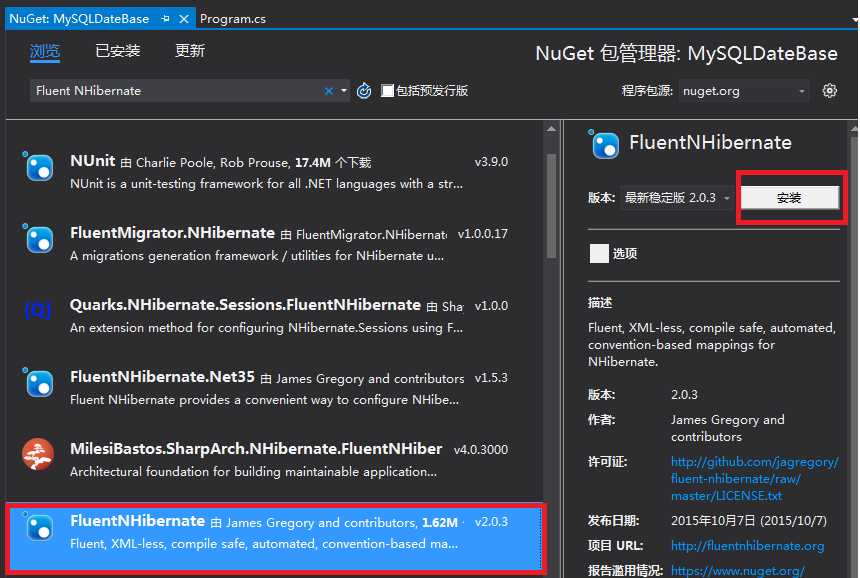This screenshot has height=578, width=860.
Task: Click the selected FluentNHibernate list icon
Action: [38, 527]
